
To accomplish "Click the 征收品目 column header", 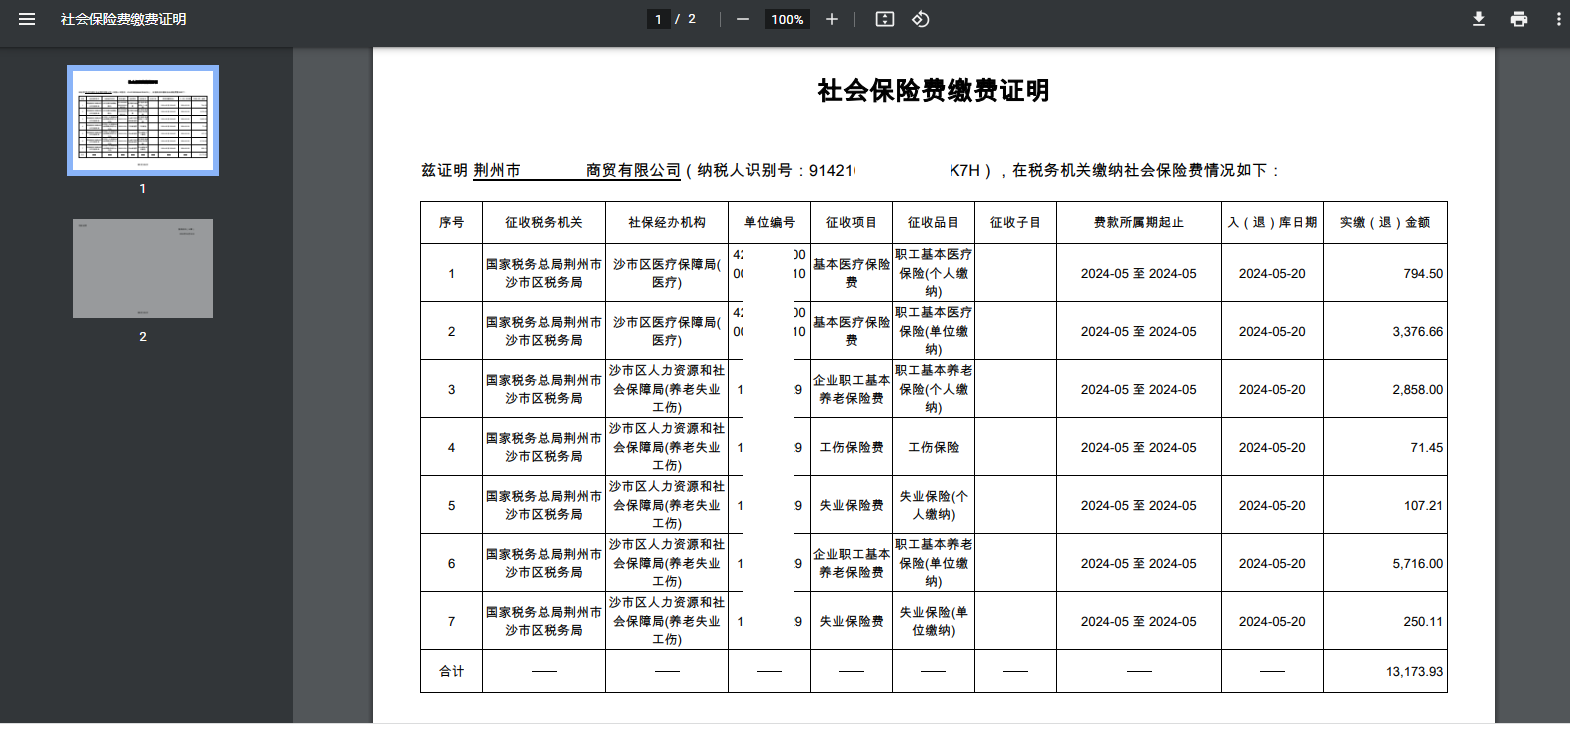I will (933, 222).
